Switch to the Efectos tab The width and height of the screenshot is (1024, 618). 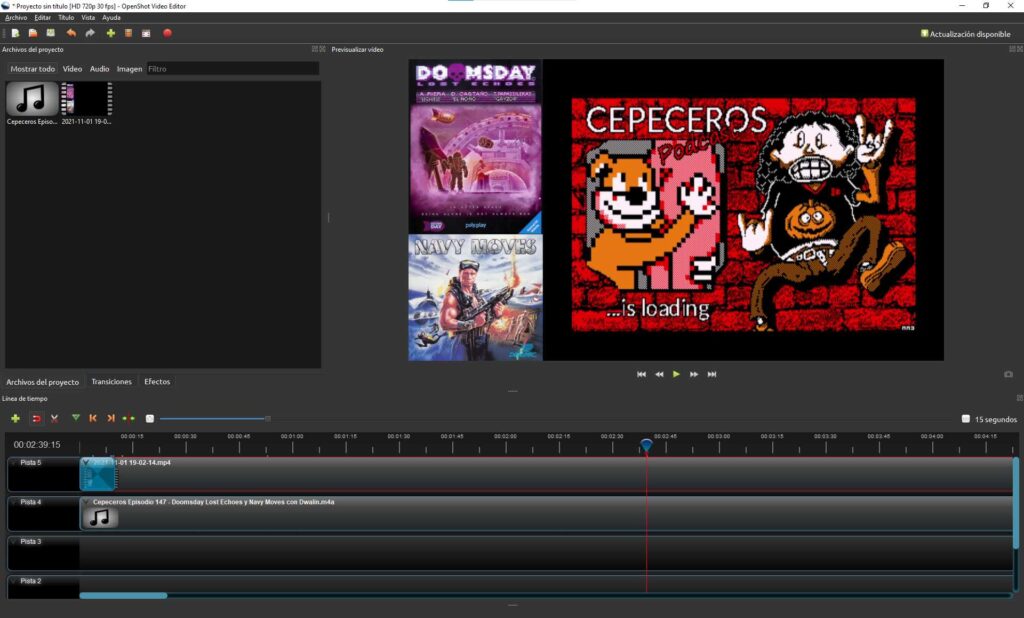pos(157,382)
